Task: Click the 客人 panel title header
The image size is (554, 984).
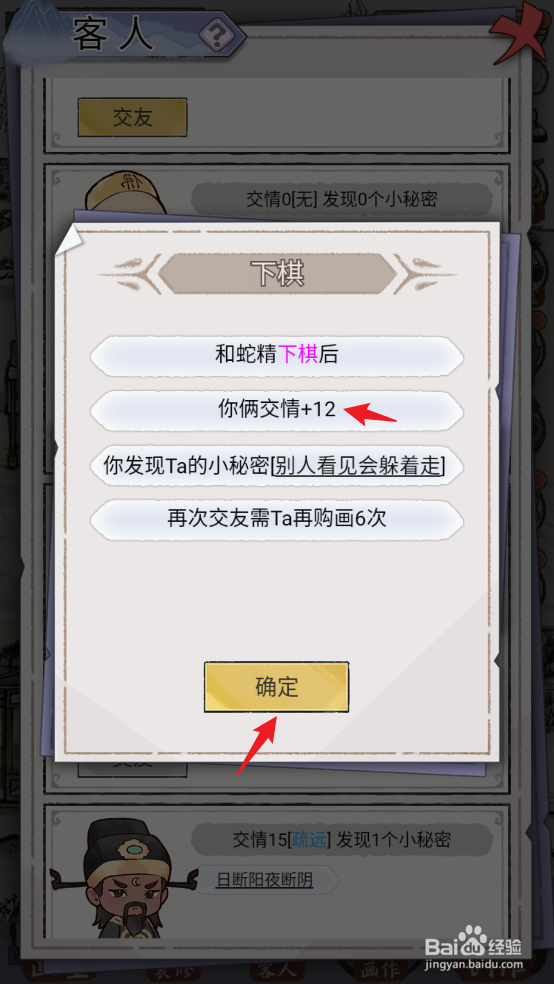Action: pyautogui.click(x=113, y=35)
